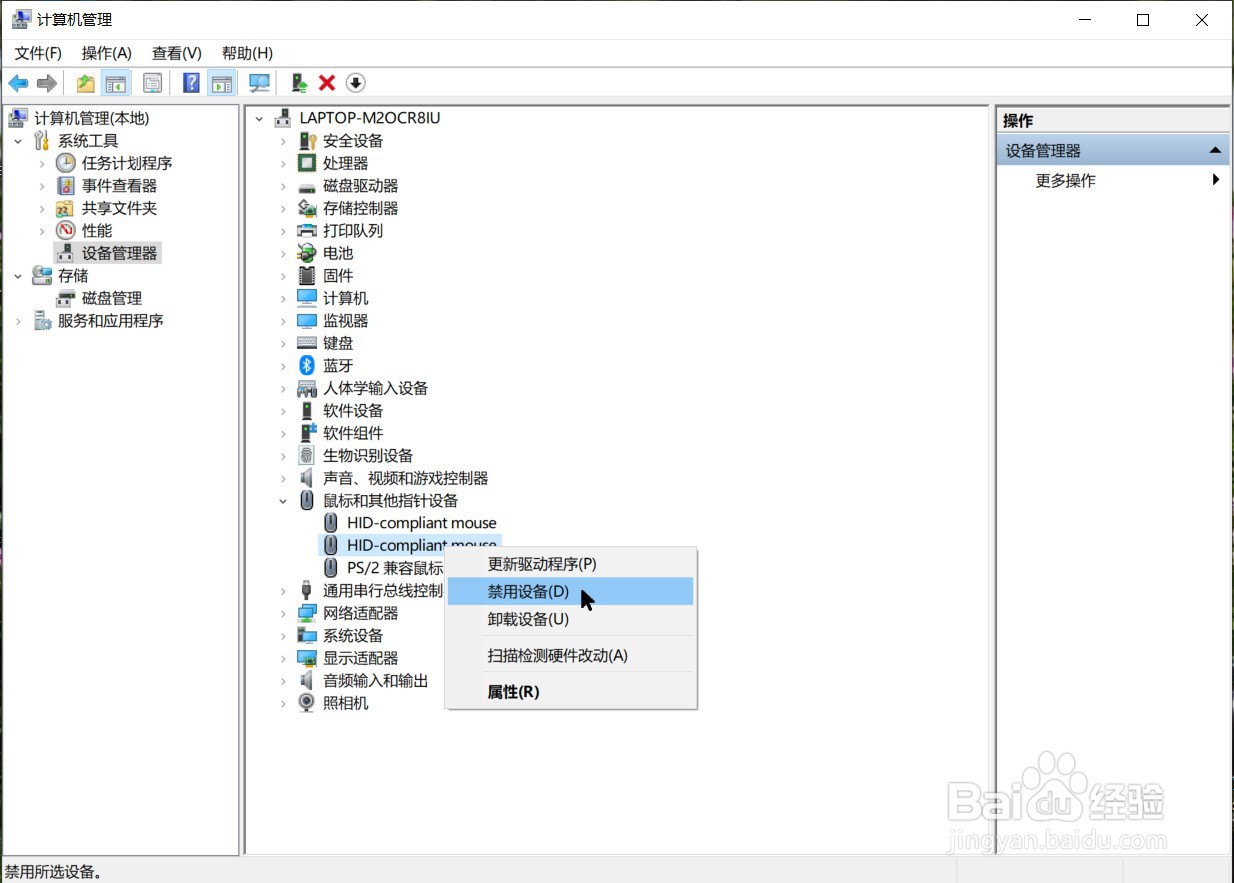
Task: Click the keyboard icon beside 键盘
Action: tap(307, 343)
